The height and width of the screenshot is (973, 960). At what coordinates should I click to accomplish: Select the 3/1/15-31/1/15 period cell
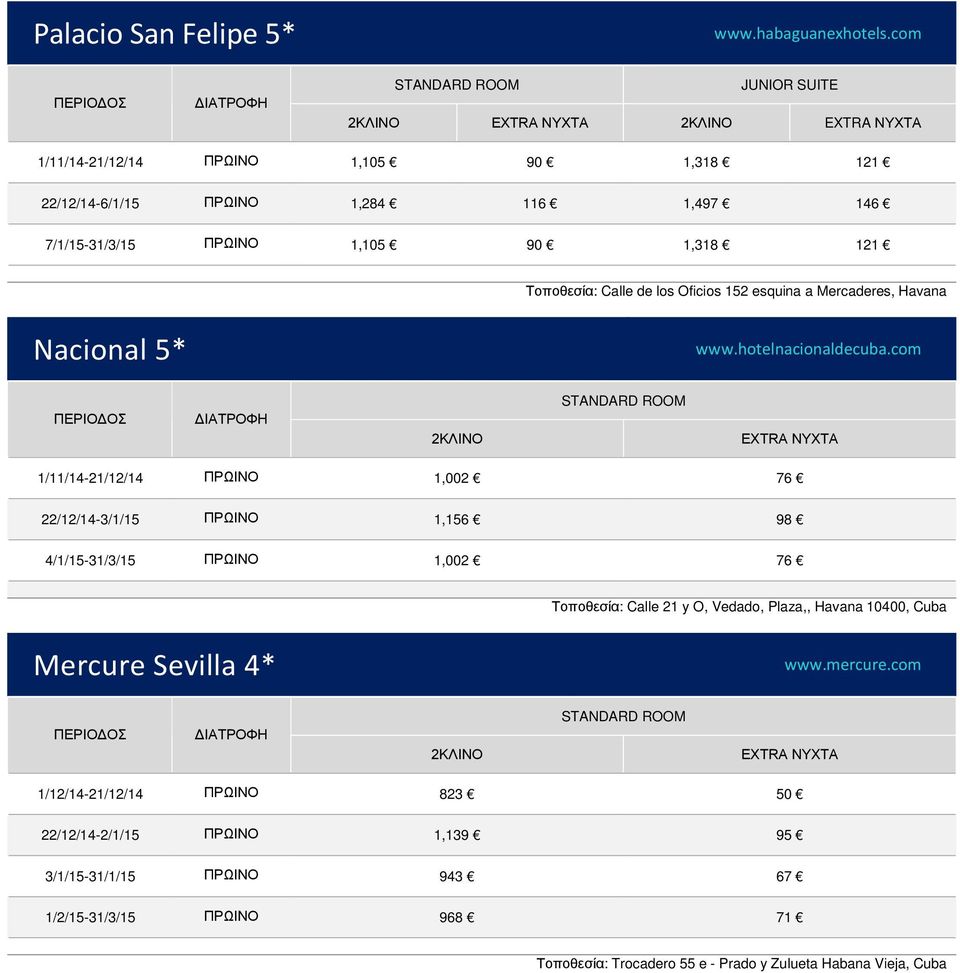[90, 876]
